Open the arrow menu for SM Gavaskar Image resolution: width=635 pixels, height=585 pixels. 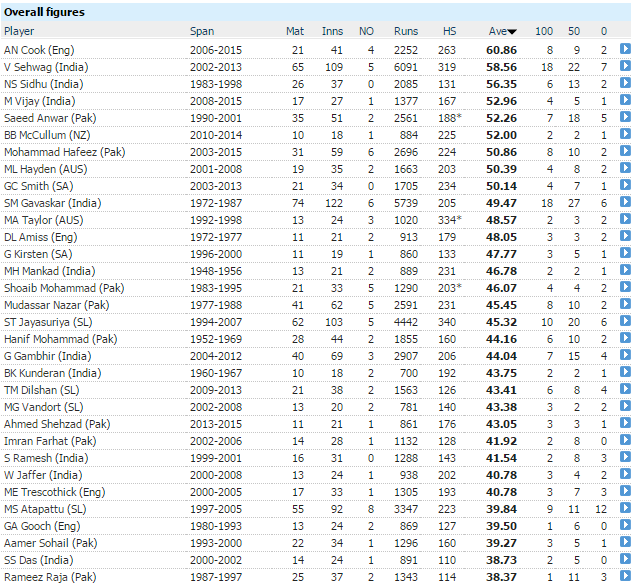point(625,202)
